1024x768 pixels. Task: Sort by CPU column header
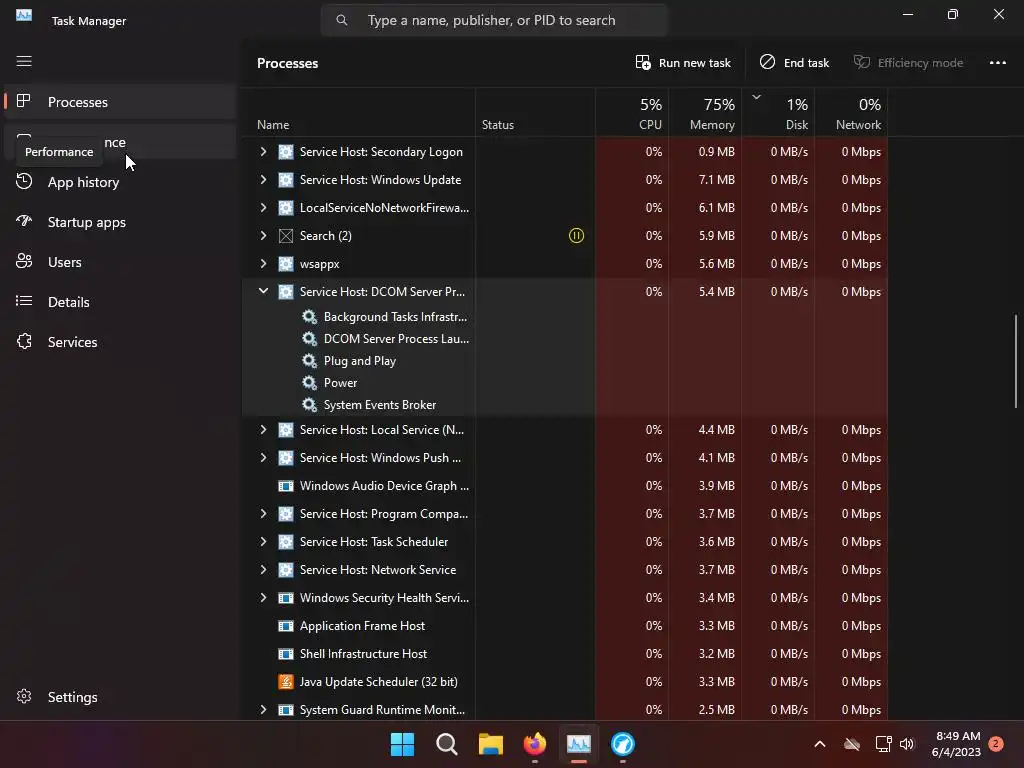click(x=632, y=114)
